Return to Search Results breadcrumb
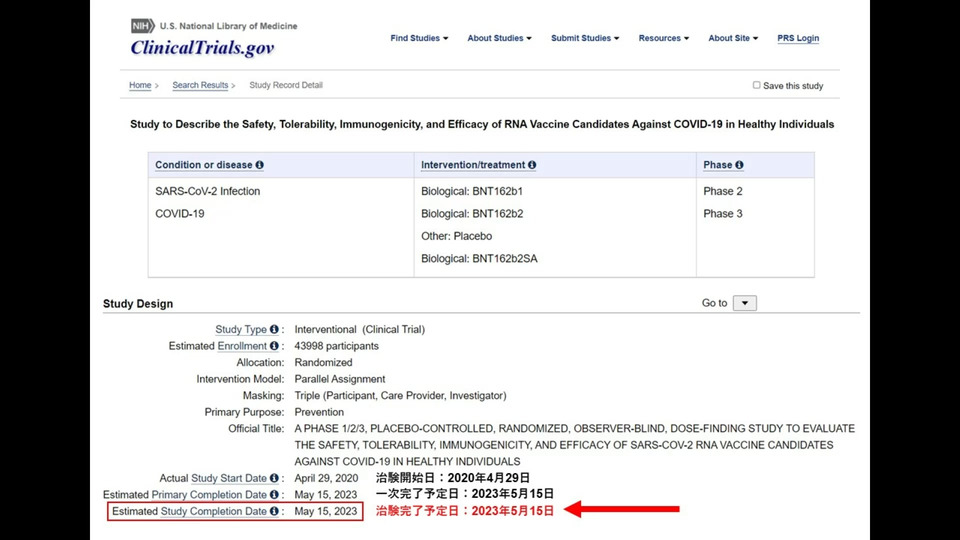This screenshot has width=960, height=540. 200,85
